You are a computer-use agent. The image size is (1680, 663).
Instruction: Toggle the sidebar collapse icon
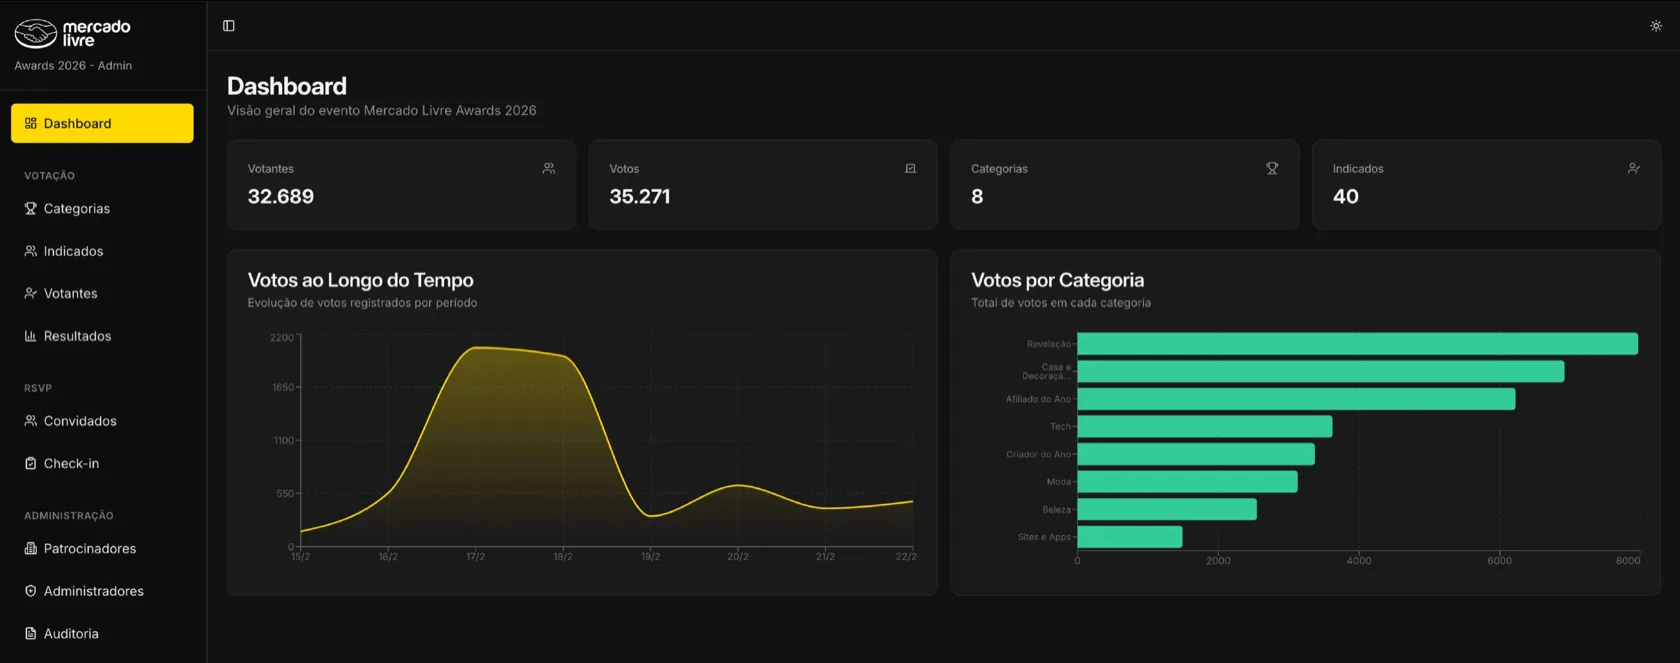[x=229, y=26]
